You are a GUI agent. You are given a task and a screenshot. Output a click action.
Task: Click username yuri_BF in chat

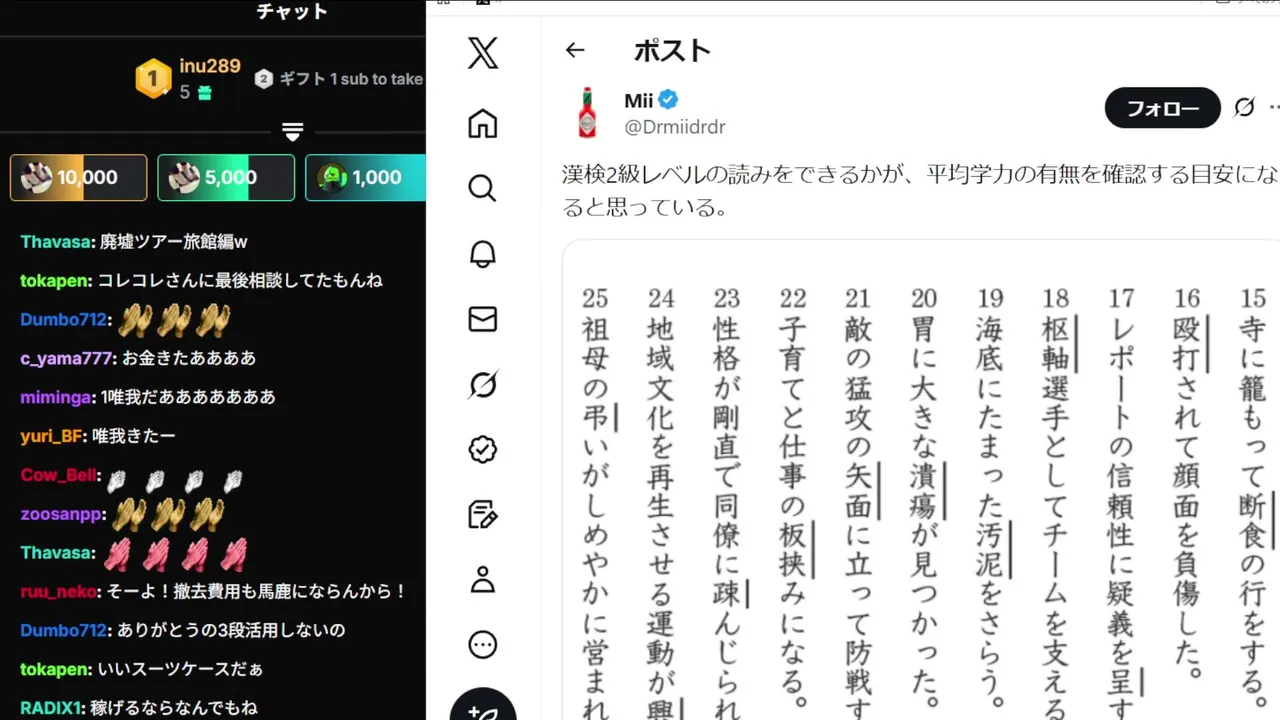coord(53,436)
